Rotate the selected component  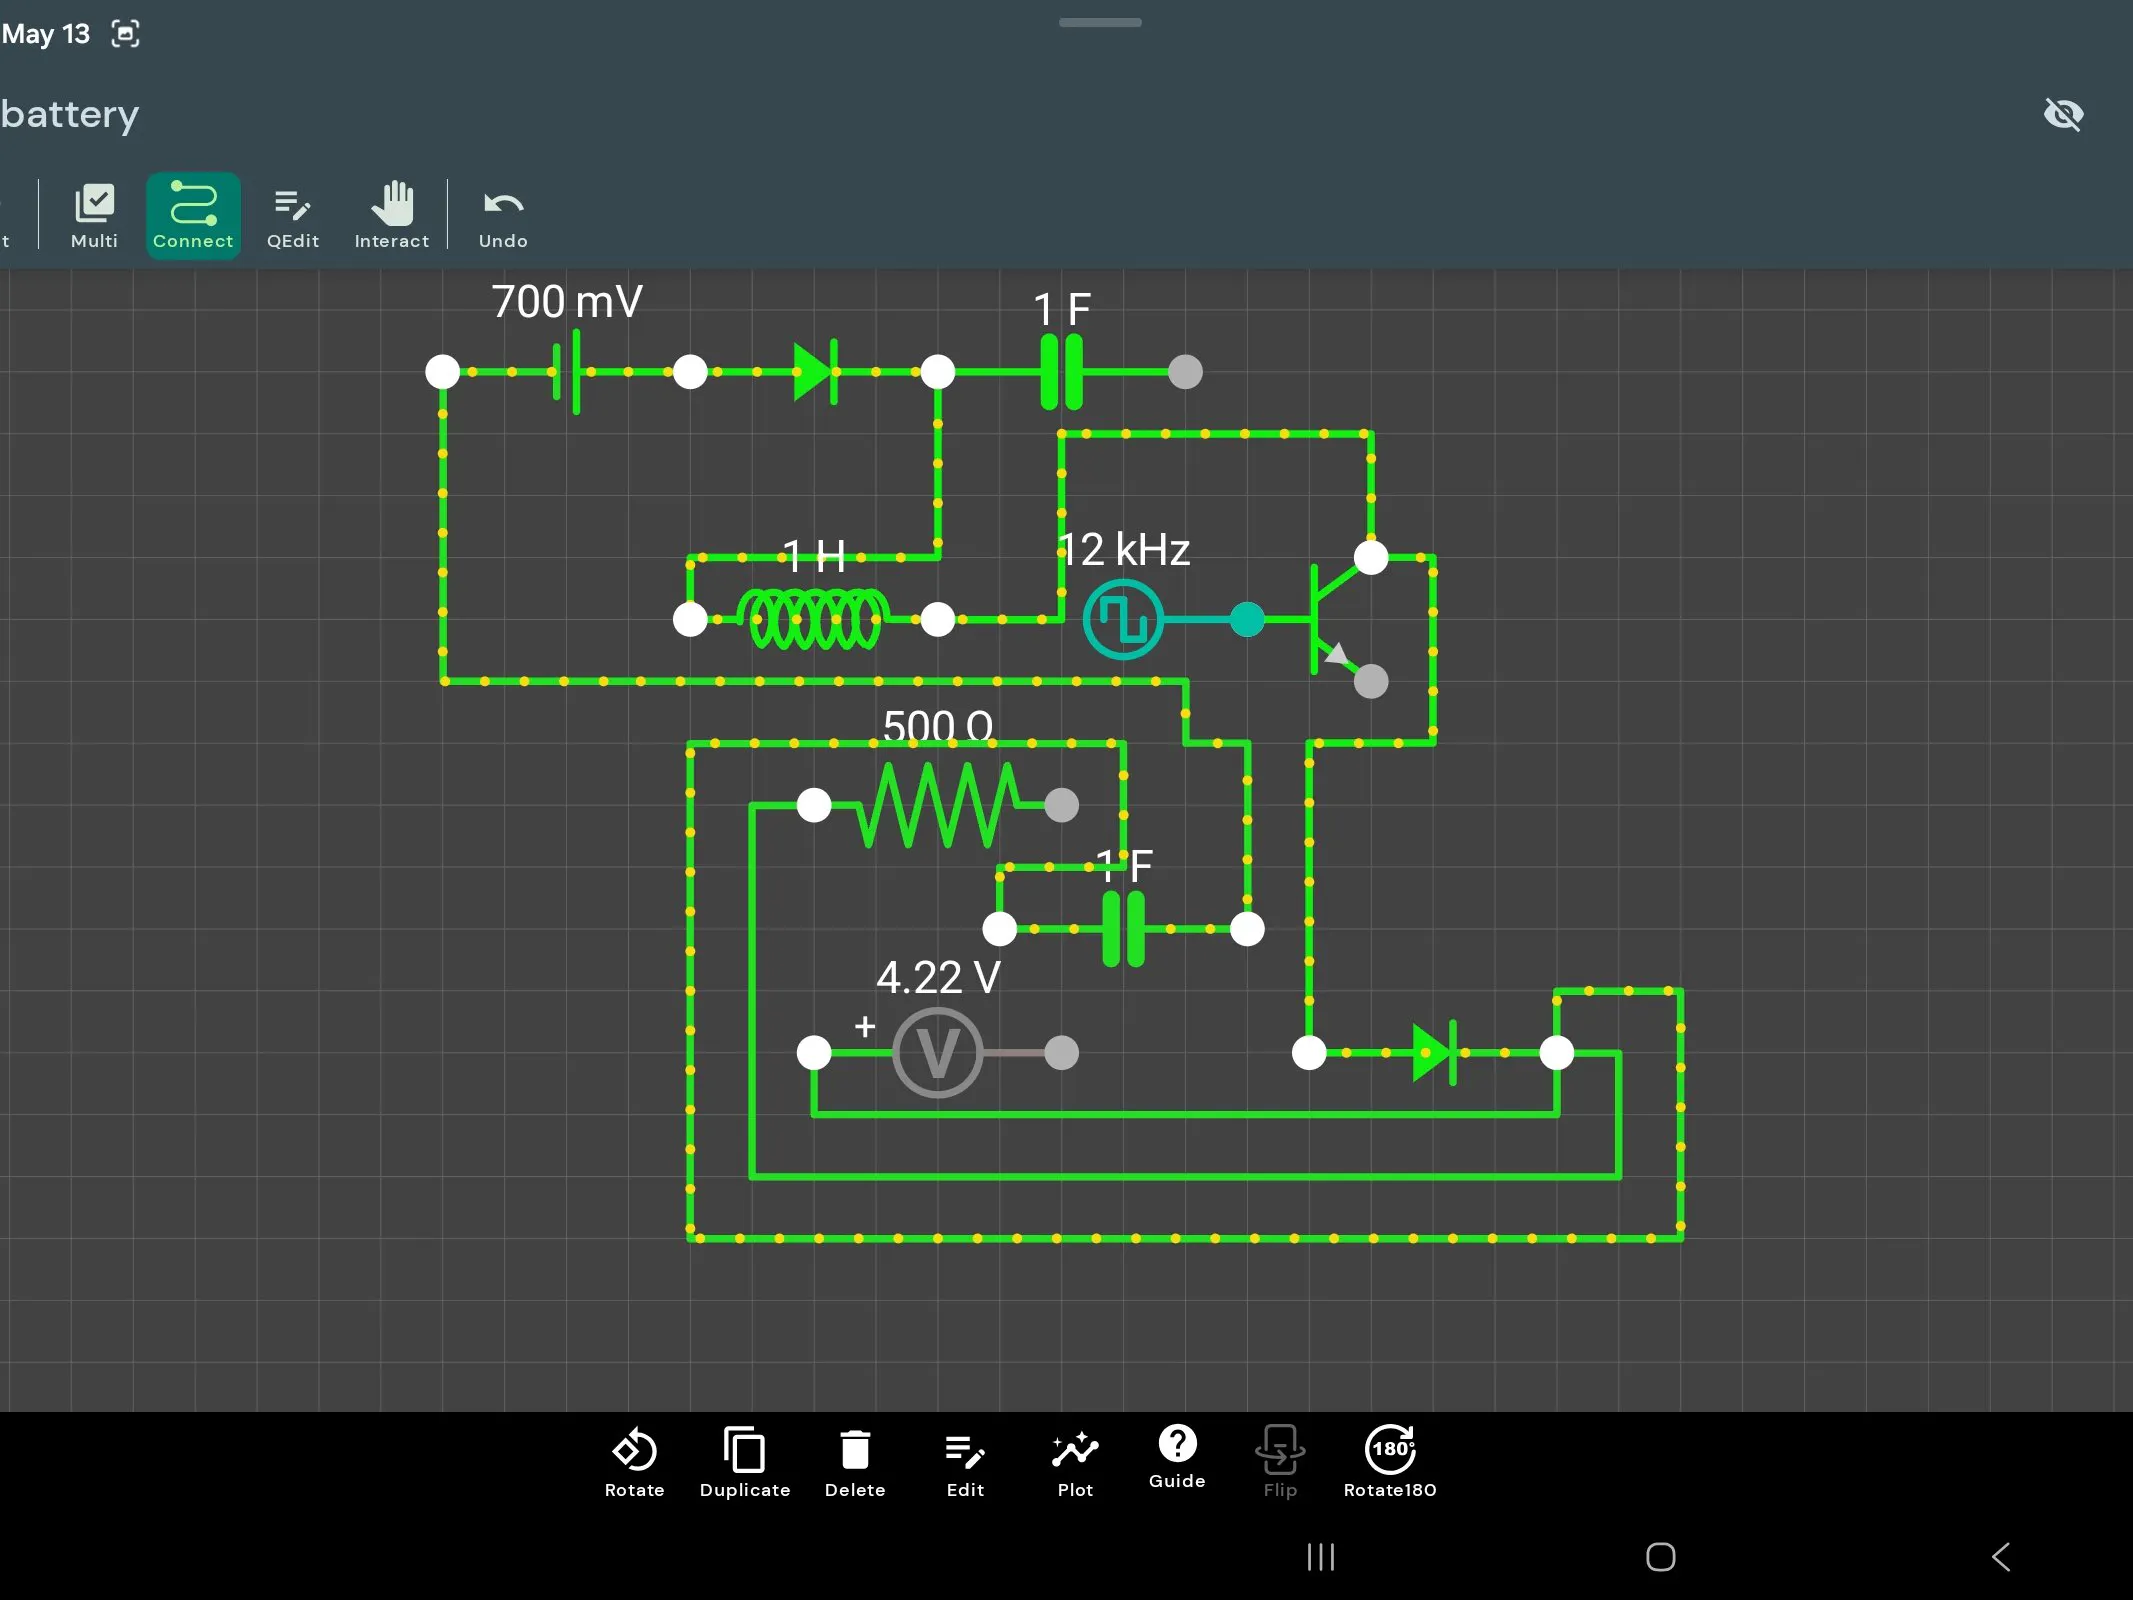click(634, 1463)
